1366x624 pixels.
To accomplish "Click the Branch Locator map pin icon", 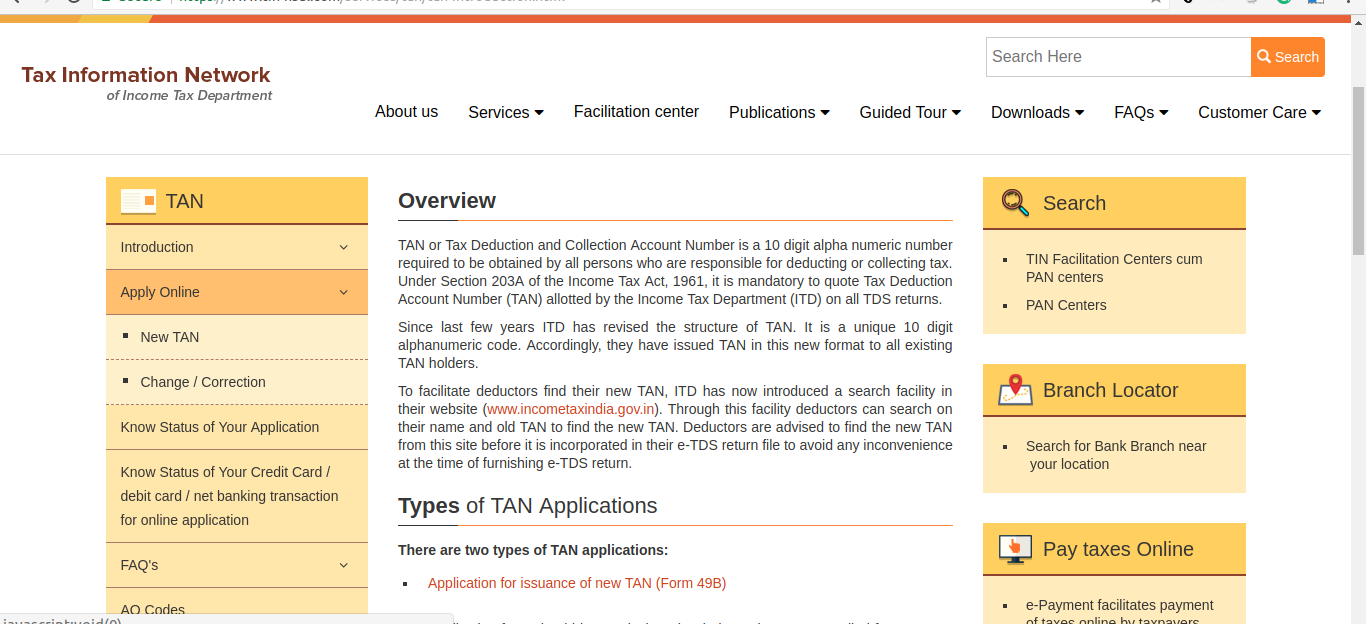I will click(1015, 390).
